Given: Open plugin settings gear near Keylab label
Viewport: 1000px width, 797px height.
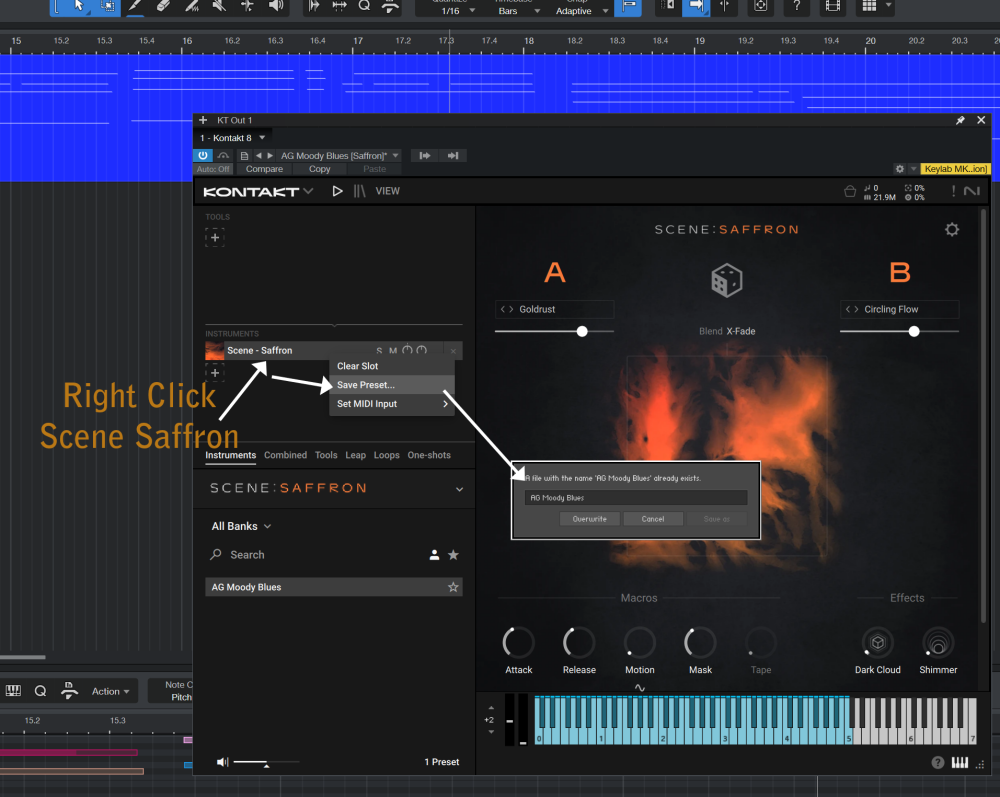Looking at the screenshot, I should click(x=899, y=169).
